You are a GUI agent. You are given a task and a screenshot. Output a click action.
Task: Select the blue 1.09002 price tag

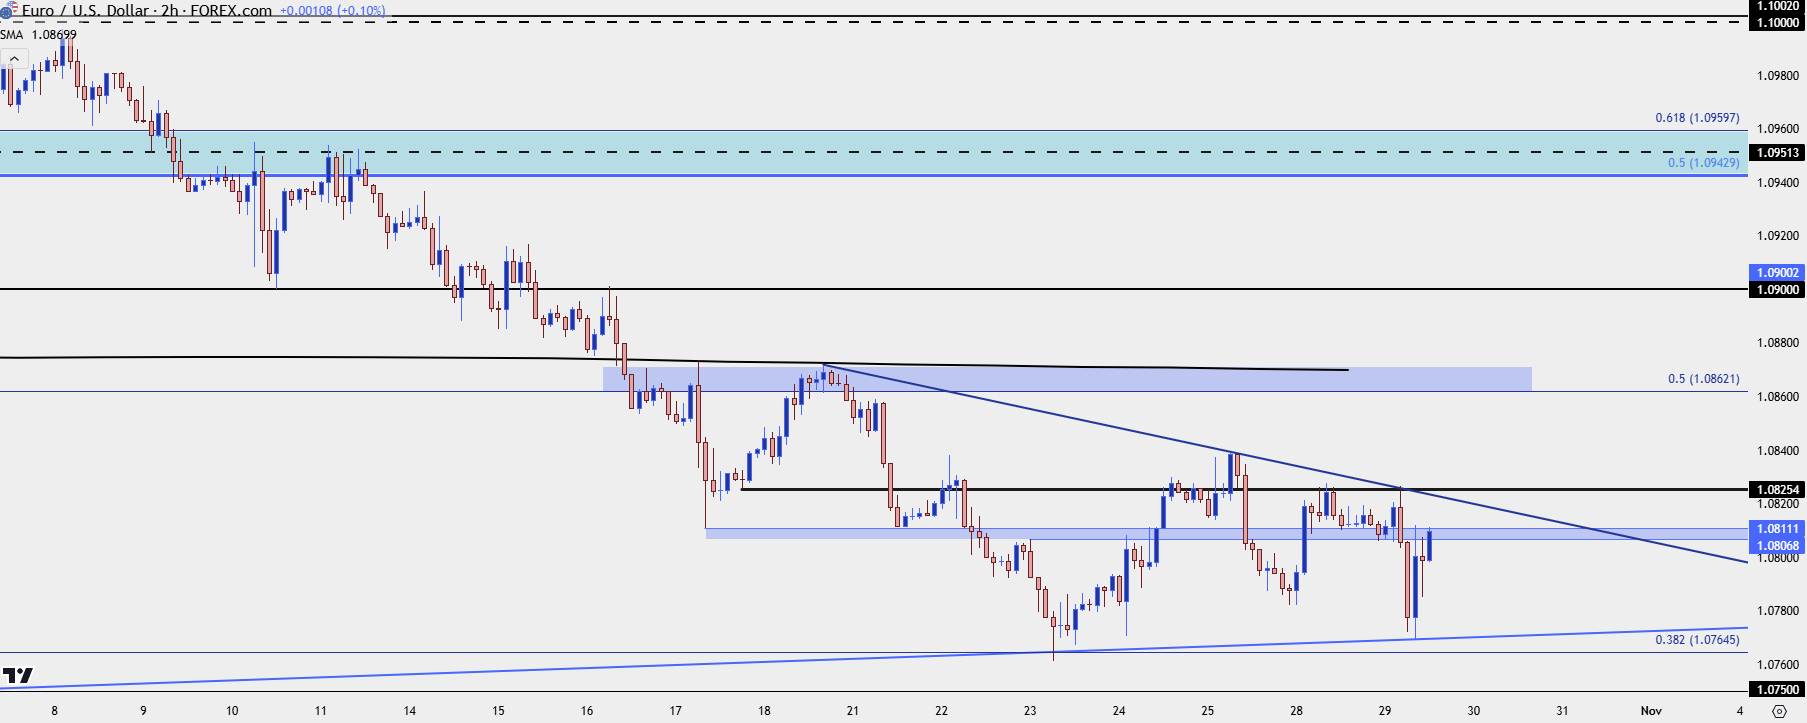(1777, 272)
